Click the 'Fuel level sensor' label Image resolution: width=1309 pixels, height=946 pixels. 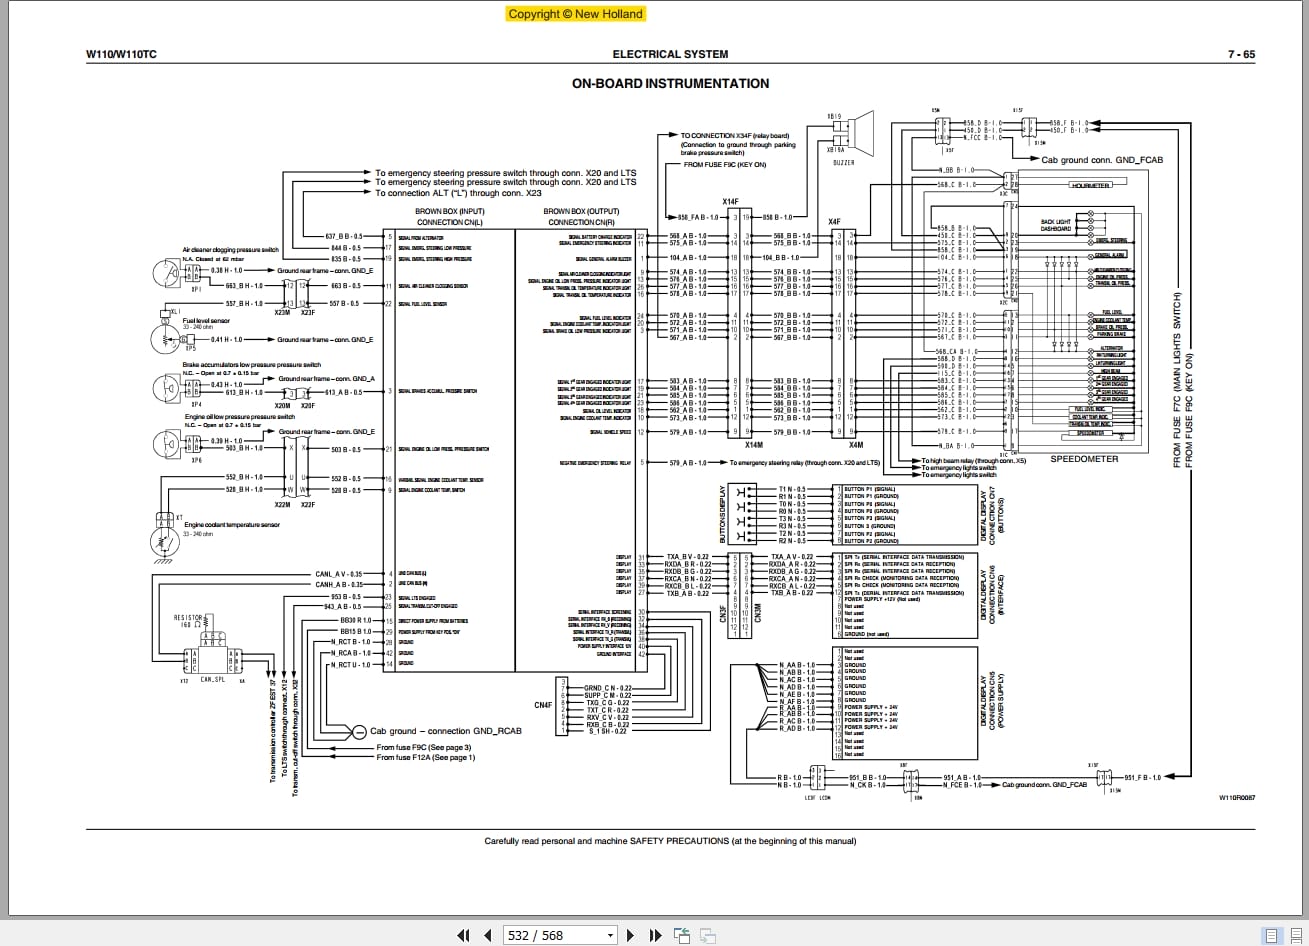206,321
